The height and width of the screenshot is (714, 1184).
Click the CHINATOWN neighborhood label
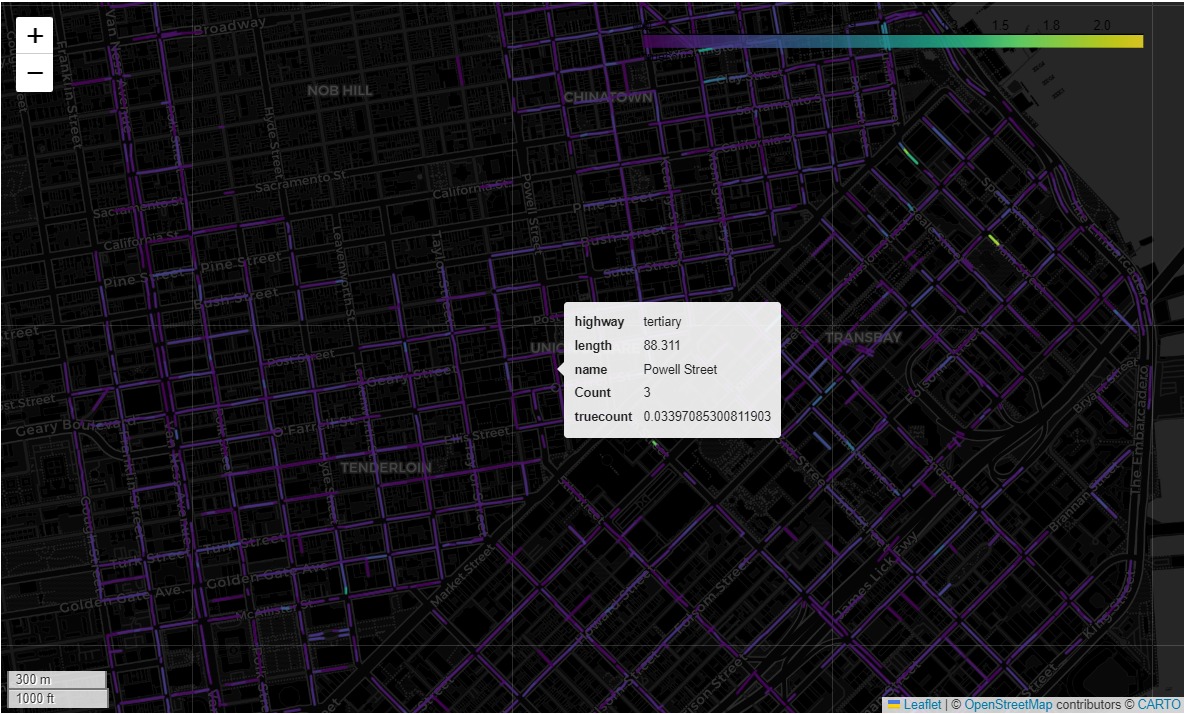click(608, 97)
